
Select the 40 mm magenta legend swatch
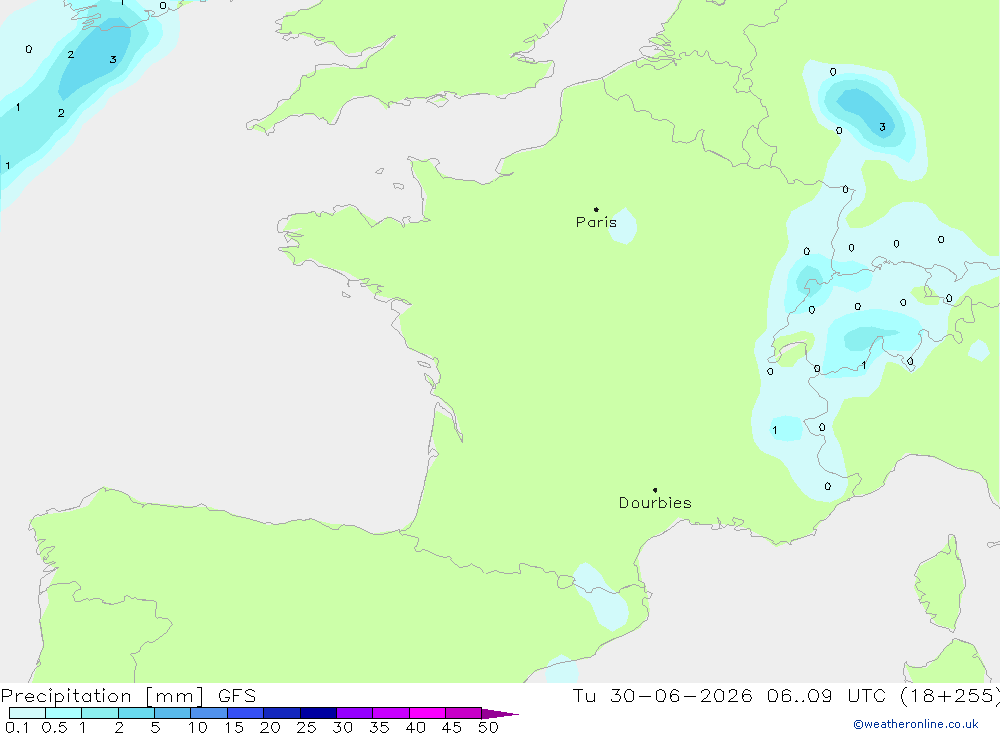(427, 713)
